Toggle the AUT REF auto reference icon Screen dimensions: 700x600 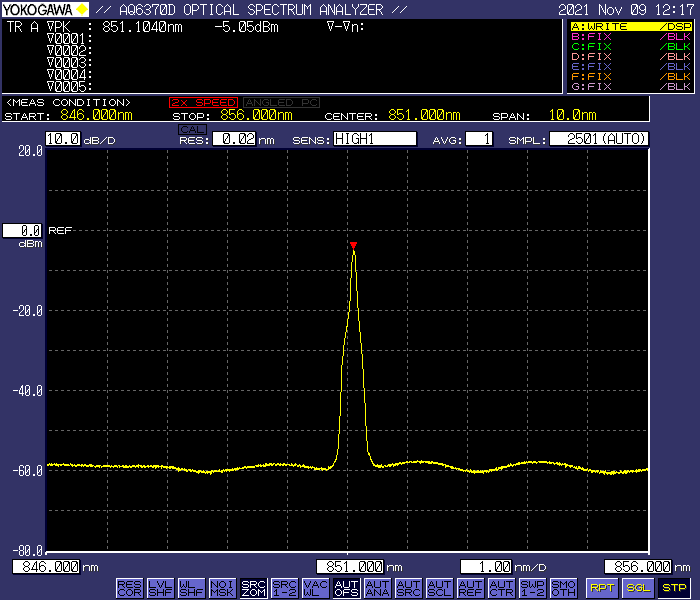[x=471, y=588]
